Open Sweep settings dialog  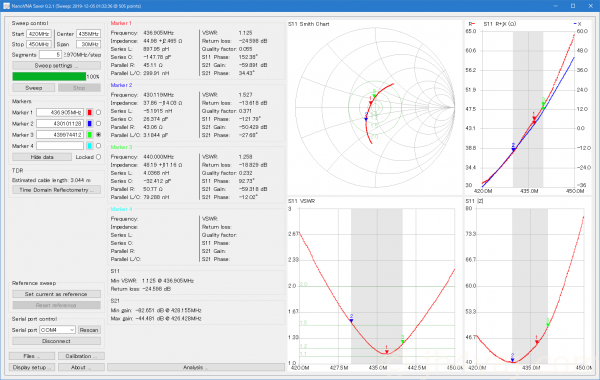(57, 65)
